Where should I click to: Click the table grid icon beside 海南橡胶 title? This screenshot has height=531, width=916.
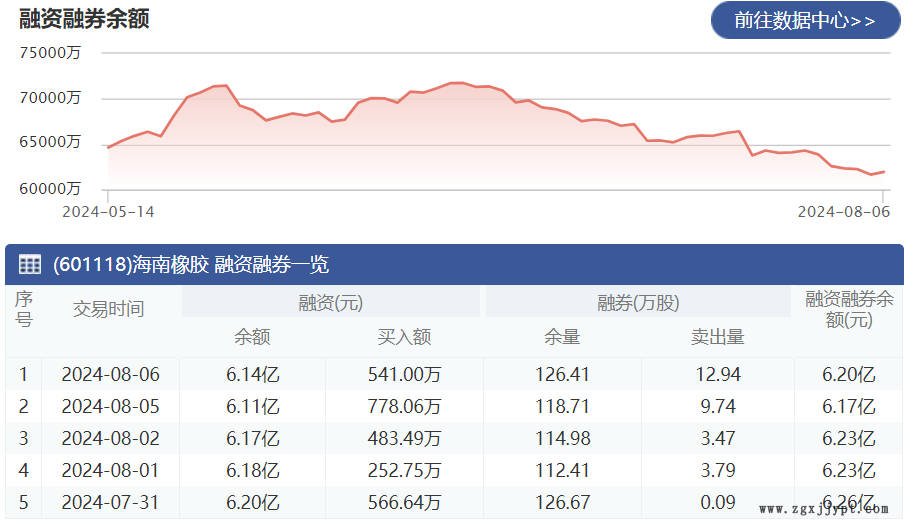tap(30, 265)
